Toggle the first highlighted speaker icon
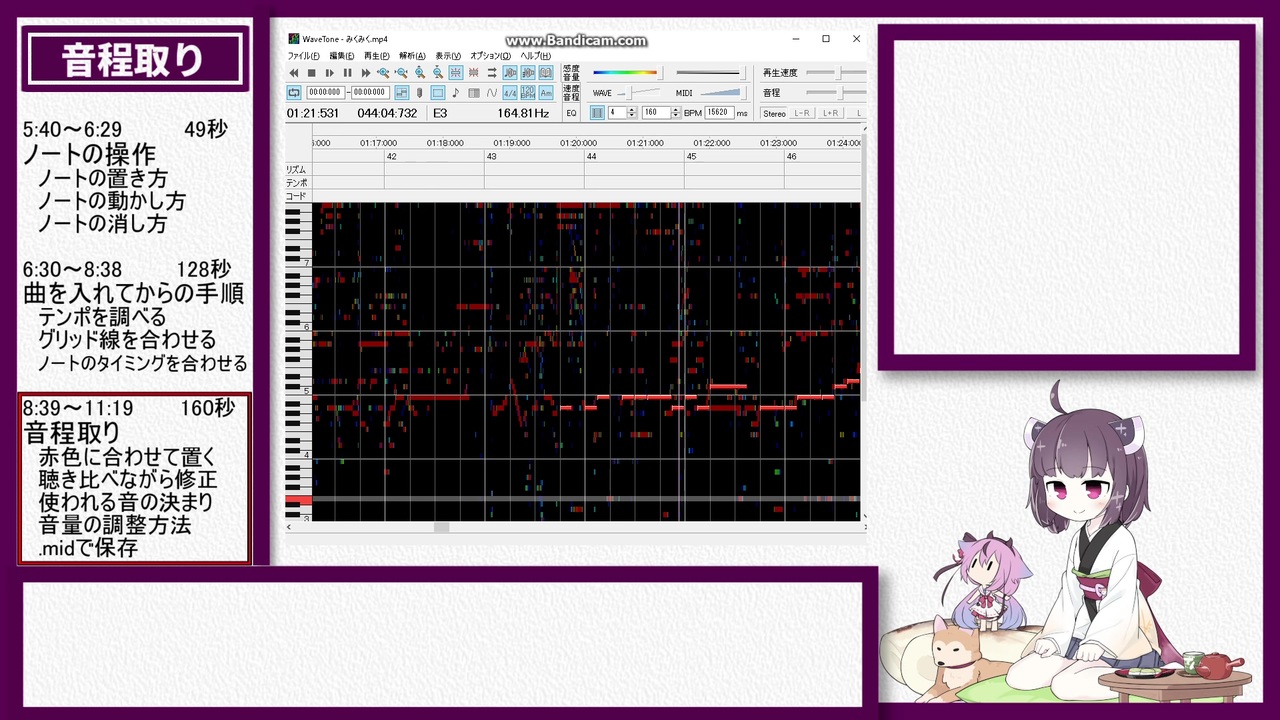This screenshot has width=1280, height=720. click(x=510, y=73)
